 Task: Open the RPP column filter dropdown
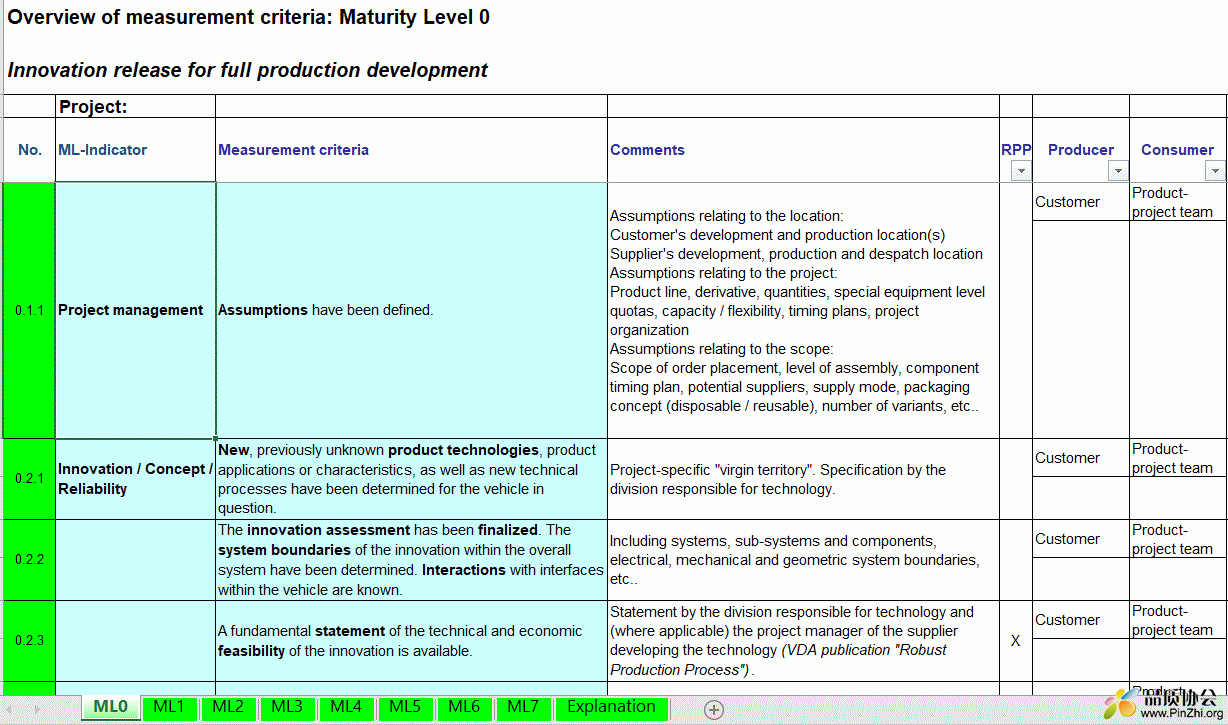pyautogui.click(x=1020, y=171)
